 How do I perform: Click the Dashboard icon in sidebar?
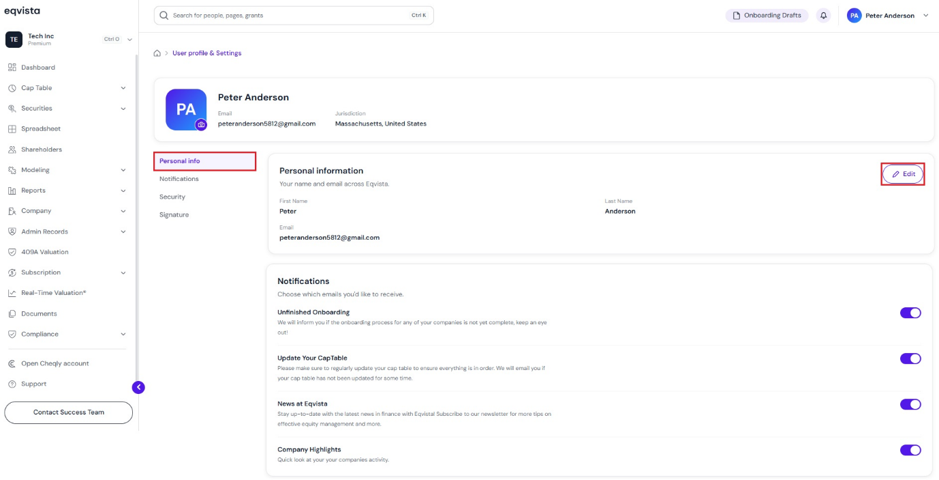tap(12, 68)
